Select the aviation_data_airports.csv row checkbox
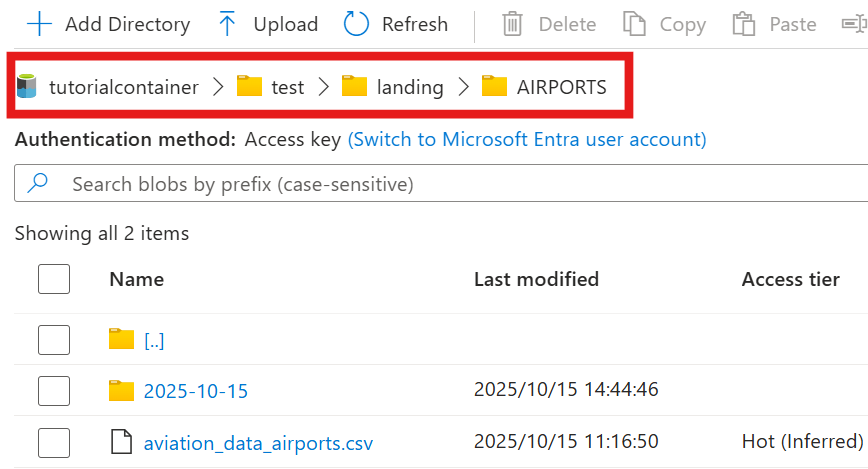Image resolution: width=868 pixels, height=469 pixels. point(54,442)
